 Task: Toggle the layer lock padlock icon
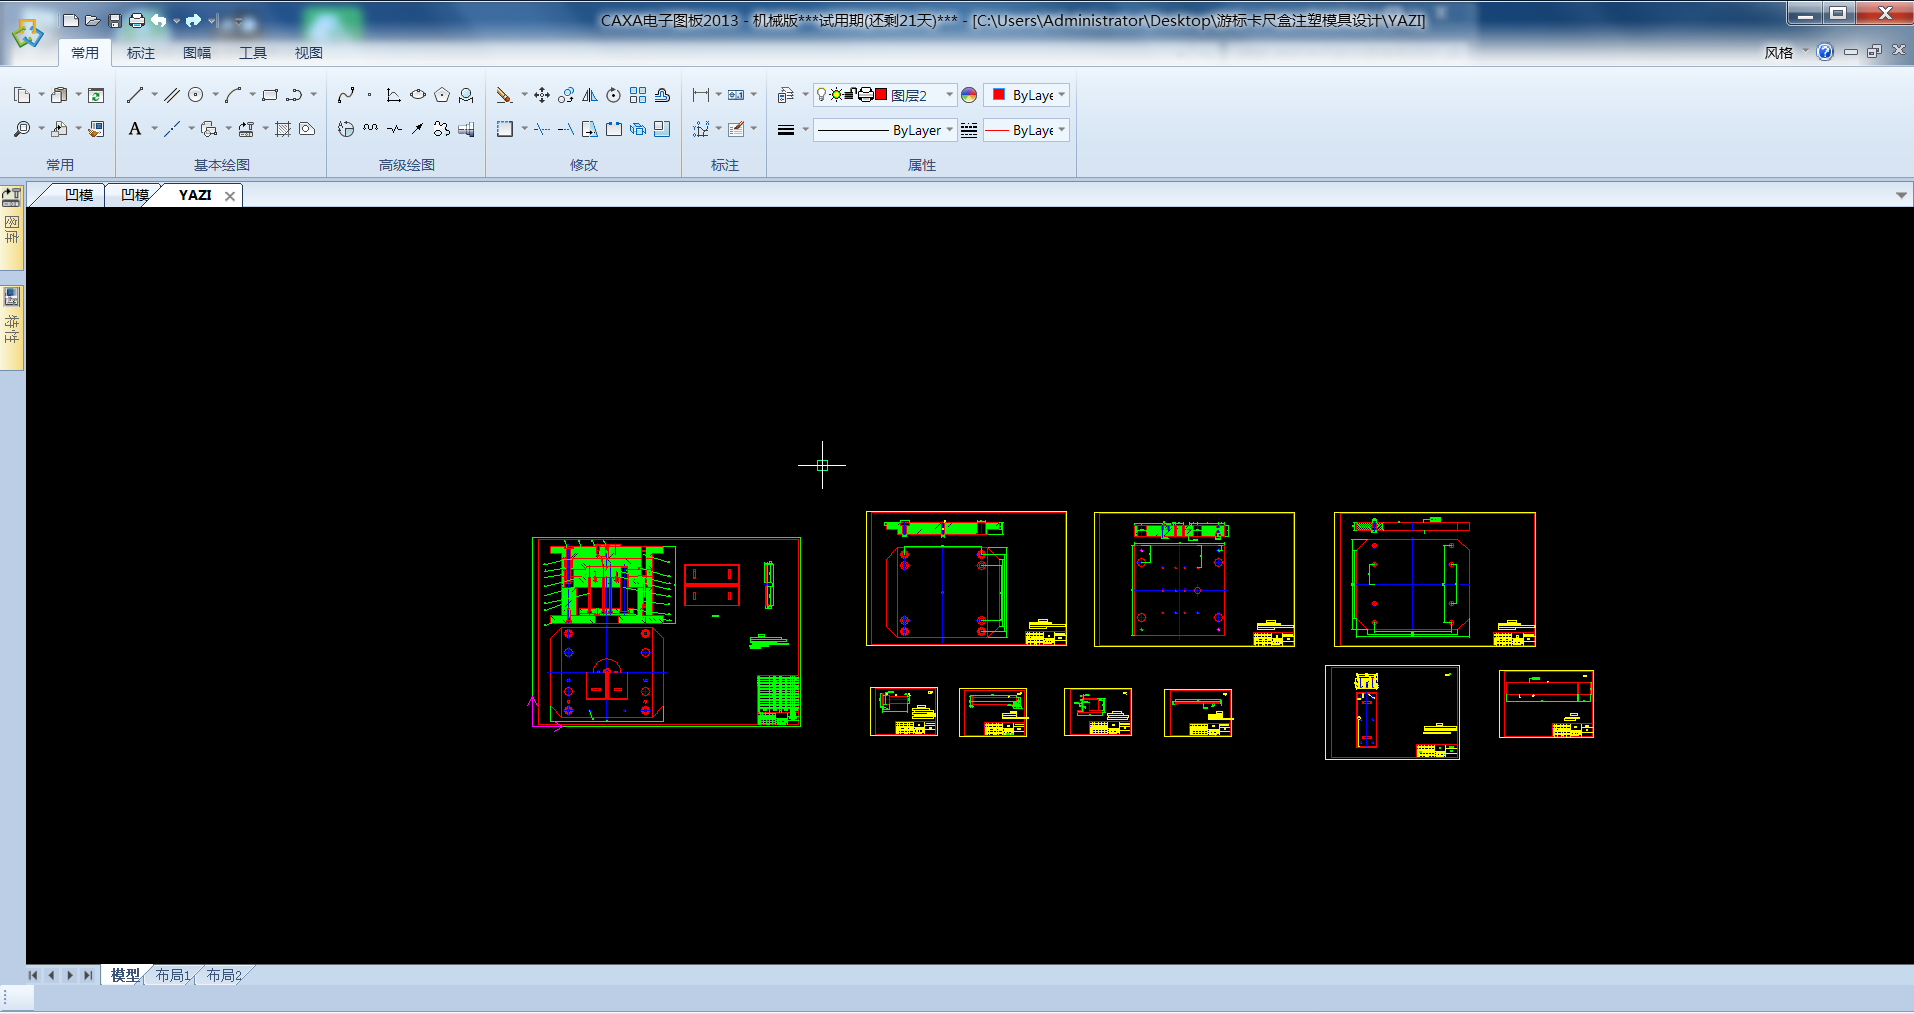point(850,95)
